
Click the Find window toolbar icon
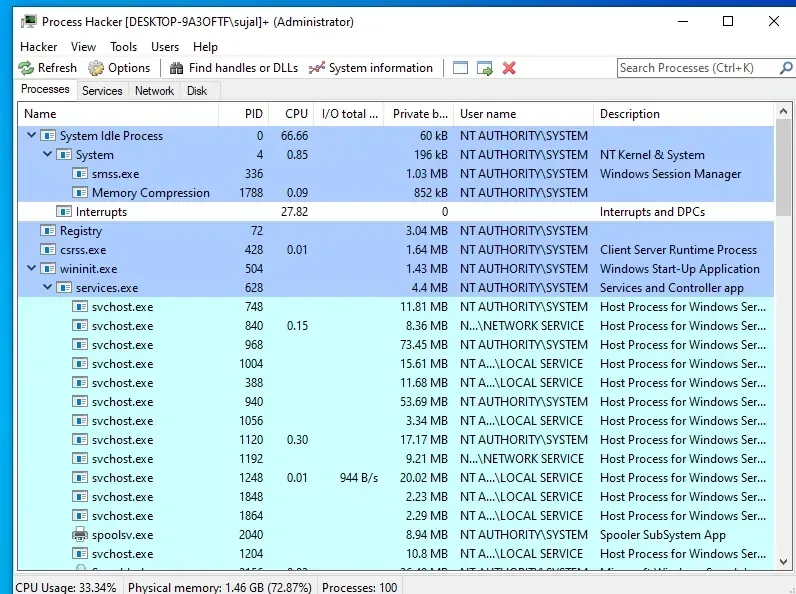coord(460,68)
